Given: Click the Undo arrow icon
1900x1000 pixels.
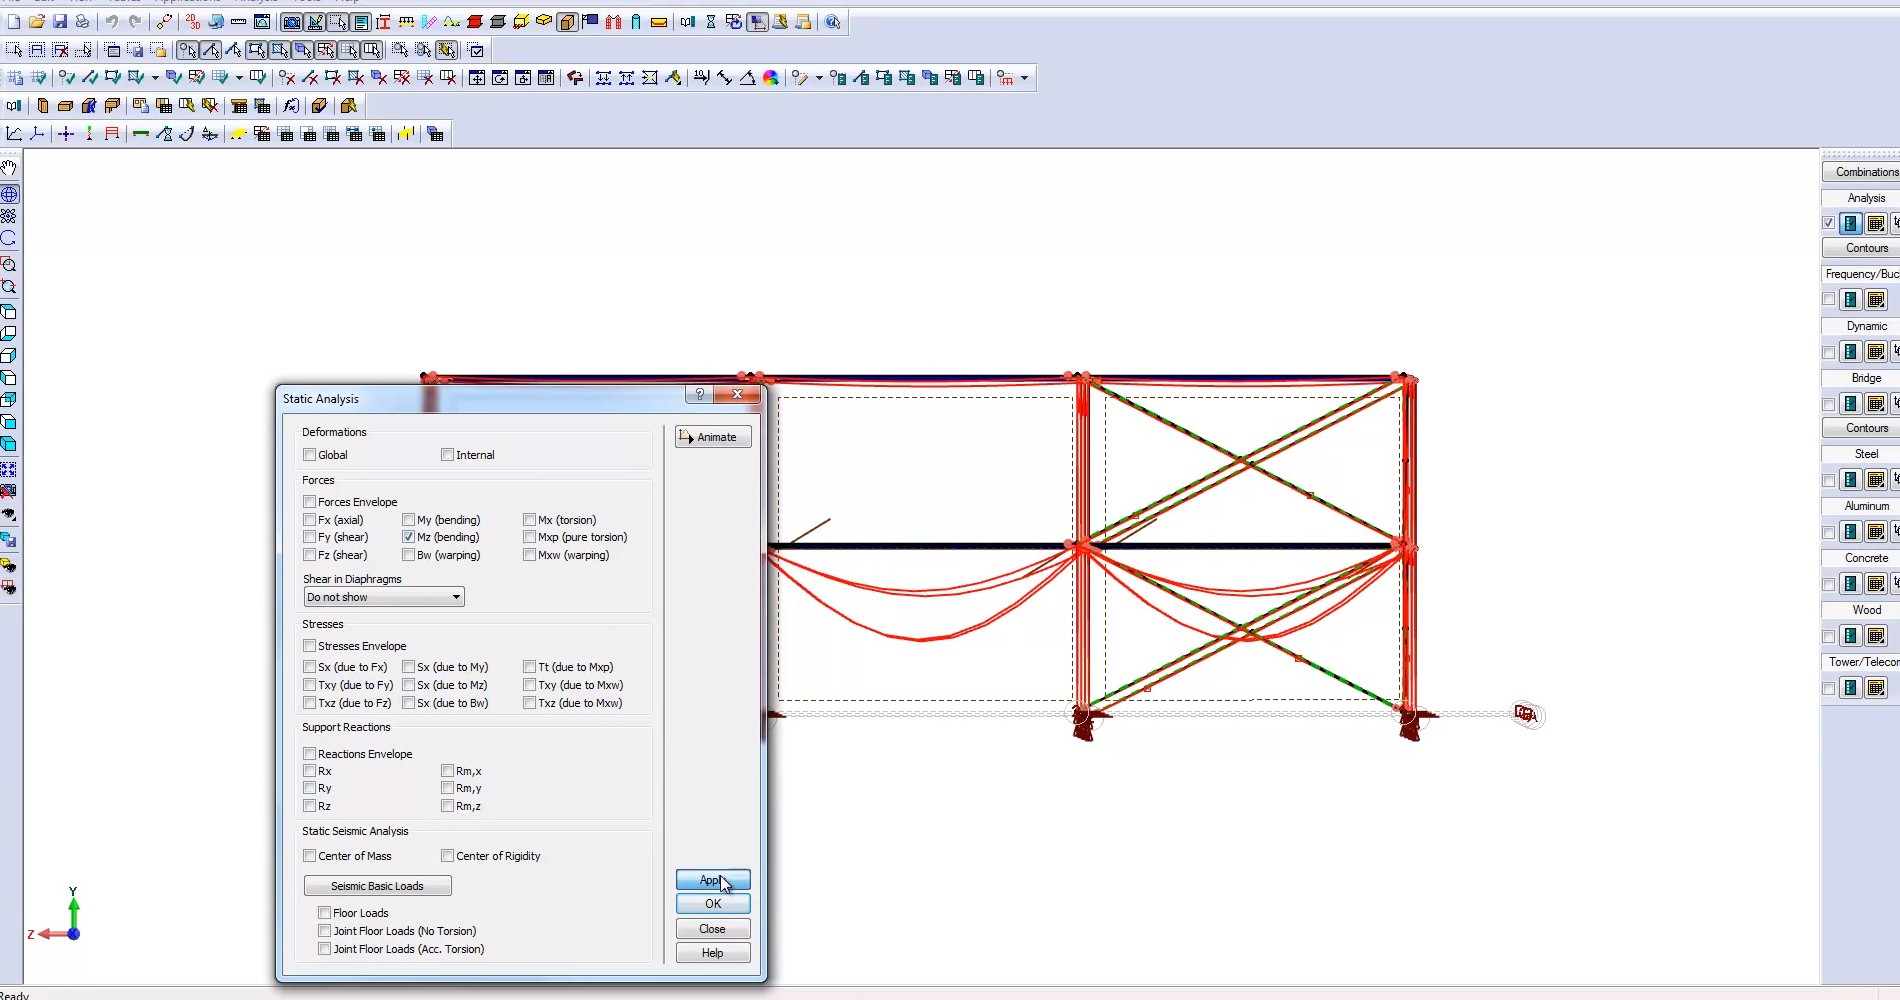Looking at the screenshot, I should coord(111,22).
